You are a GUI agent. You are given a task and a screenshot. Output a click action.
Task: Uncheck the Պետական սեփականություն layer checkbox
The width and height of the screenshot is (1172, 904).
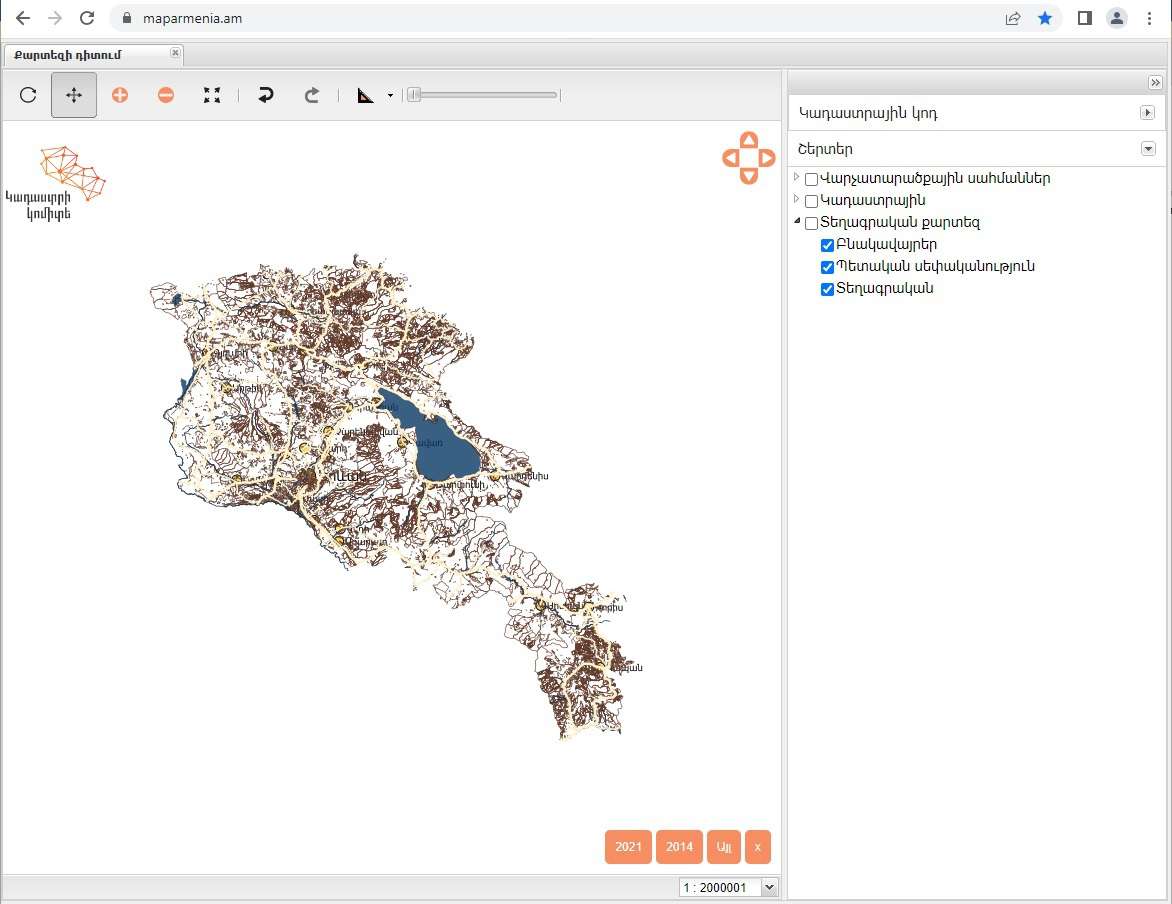(827, 267)
